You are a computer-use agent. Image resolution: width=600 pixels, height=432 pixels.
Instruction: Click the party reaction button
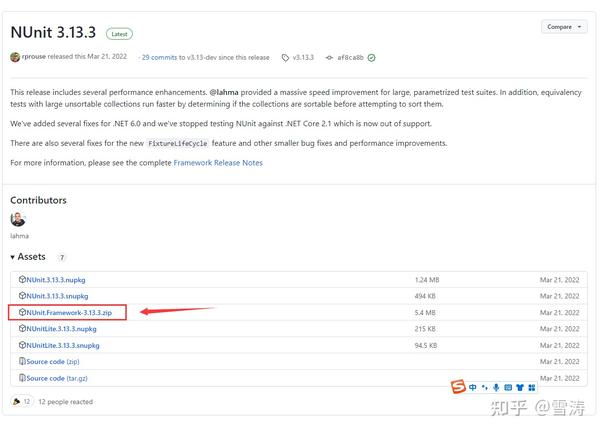[x=21, y=402]
